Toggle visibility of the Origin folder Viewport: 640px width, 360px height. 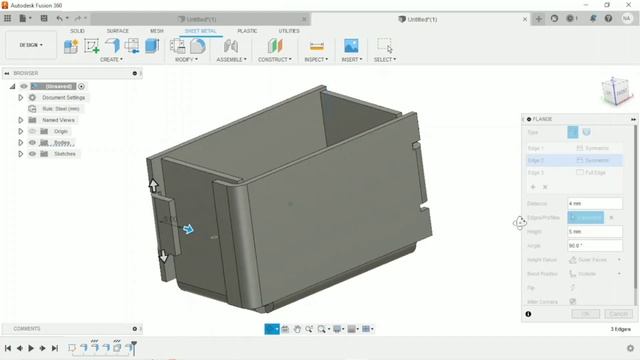pos(32,131)
